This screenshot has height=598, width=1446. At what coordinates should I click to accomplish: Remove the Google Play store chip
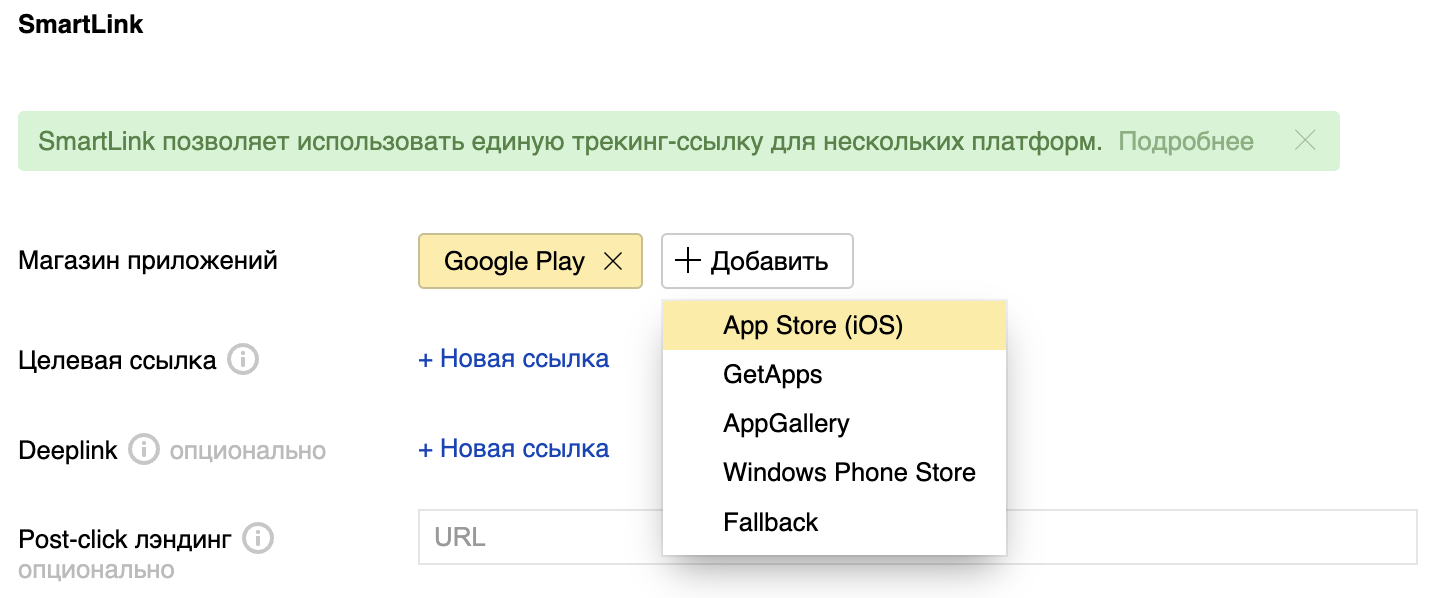click(x=614, y=262)
